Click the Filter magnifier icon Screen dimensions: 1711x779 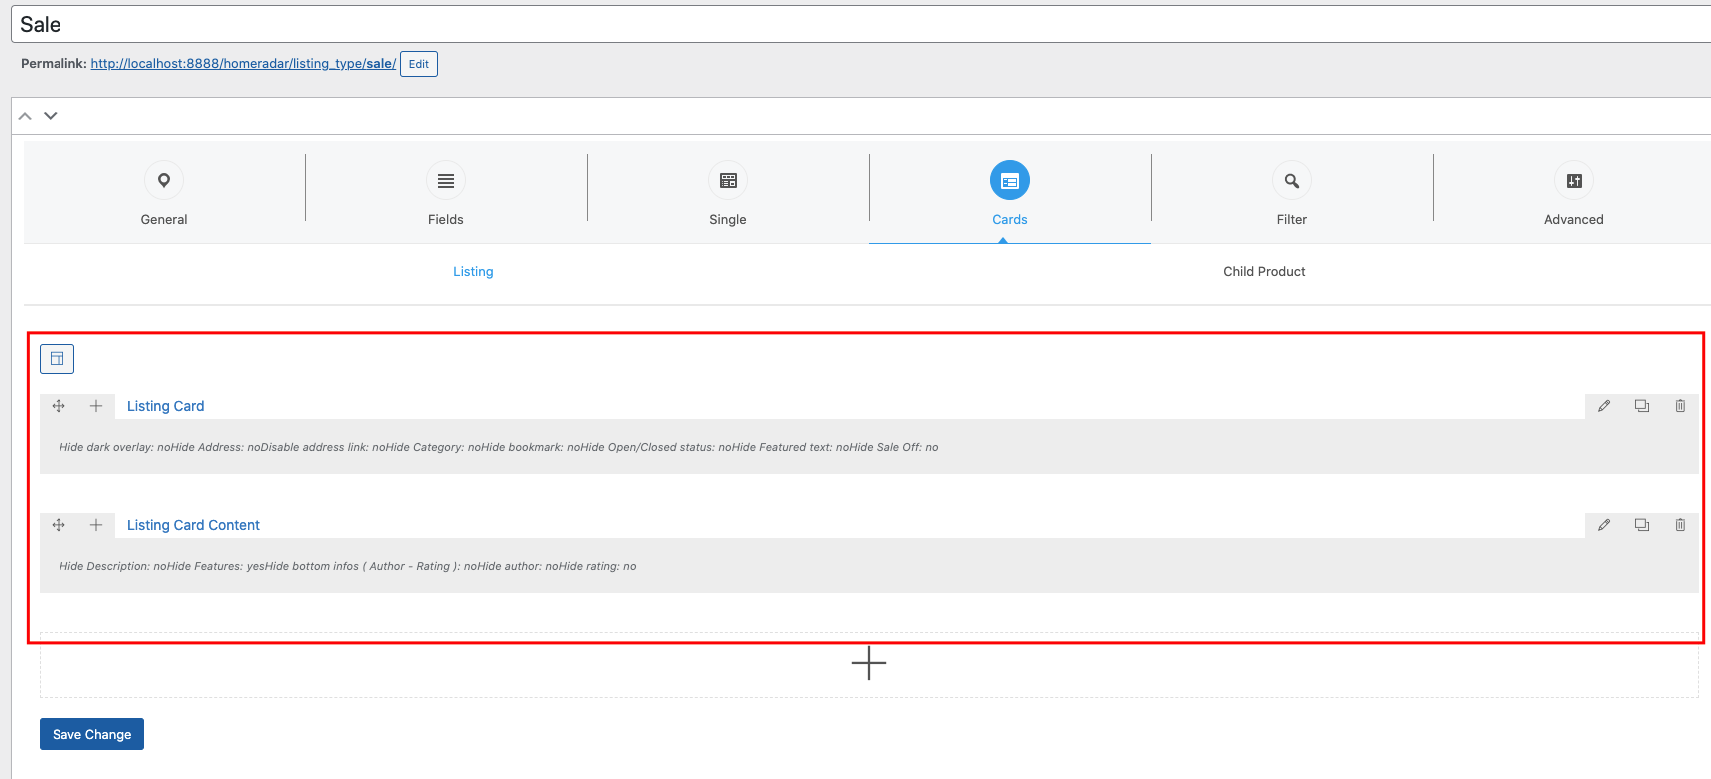pyautogui.click(x=1292, y=181)
